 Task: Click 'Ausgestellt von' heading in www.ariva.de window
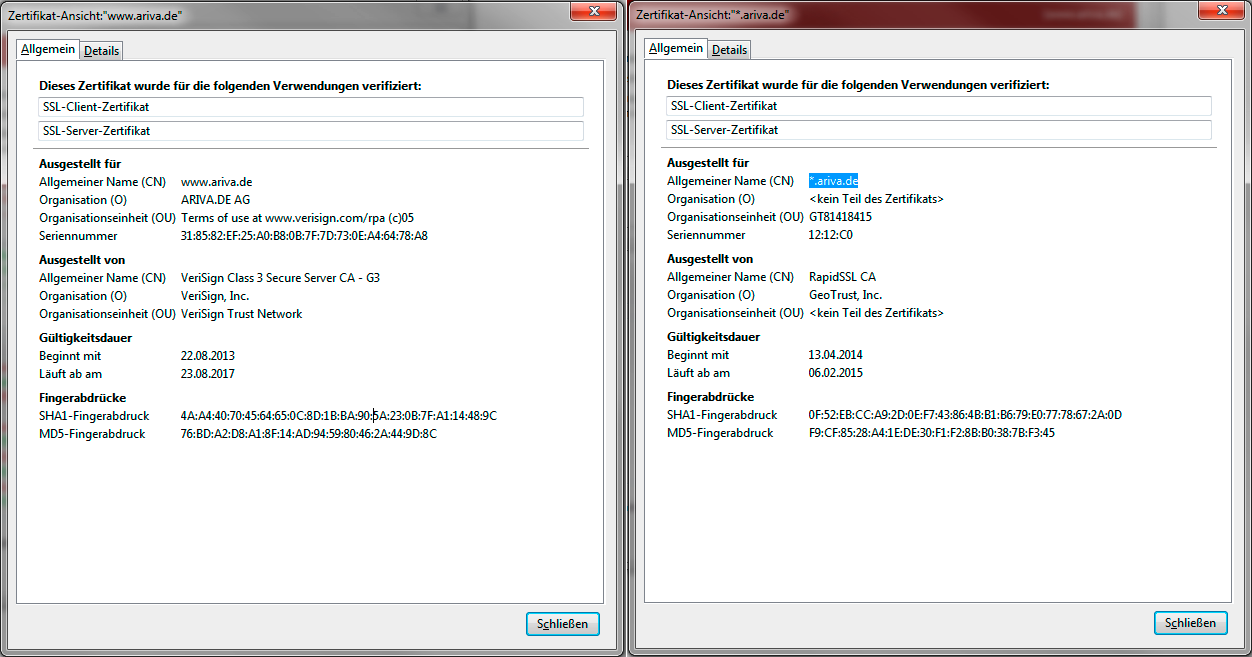(81, 260)
